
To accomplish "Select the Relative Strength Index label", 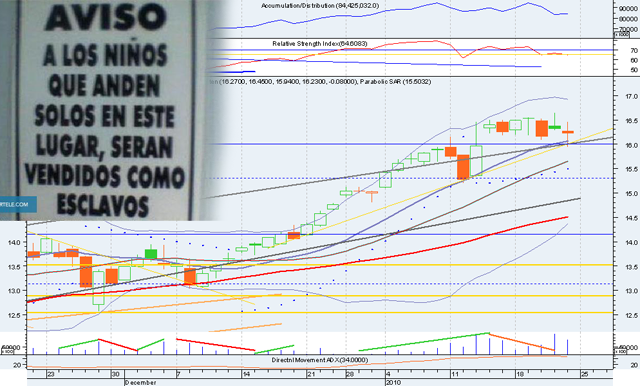I will coord(320,43).
